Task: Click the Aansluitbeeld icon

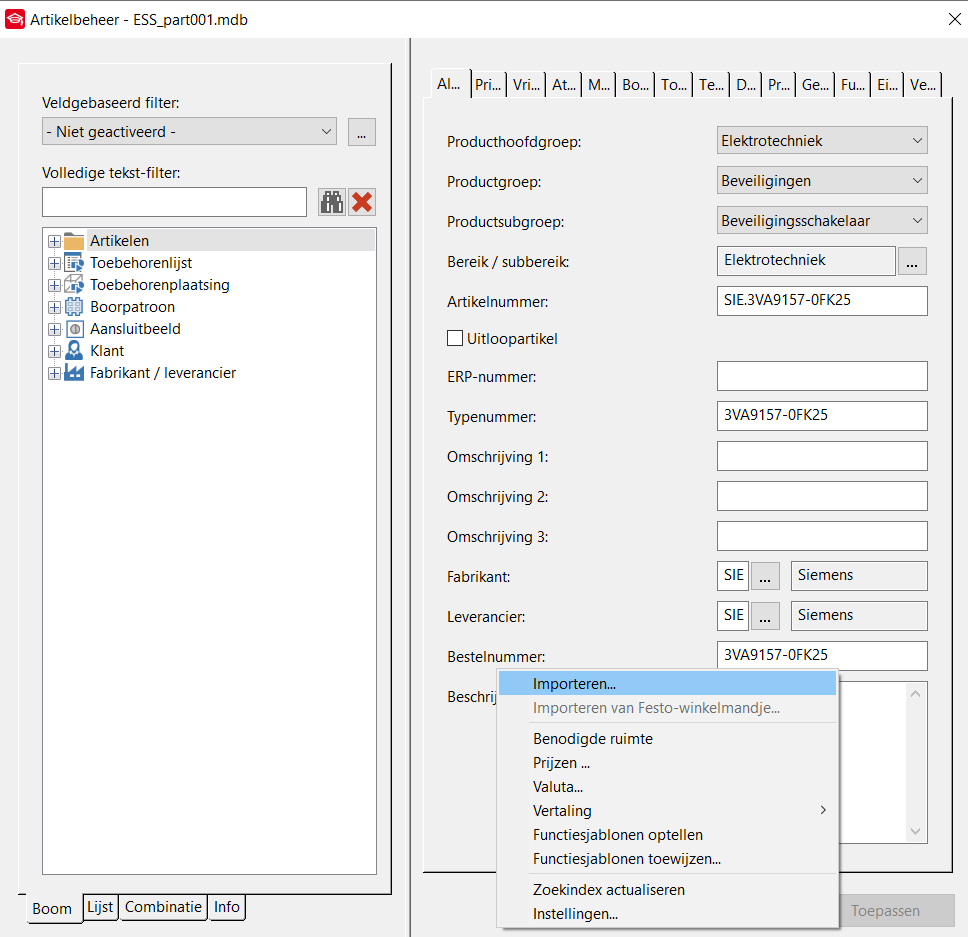Action: click(x=74, y=329)
